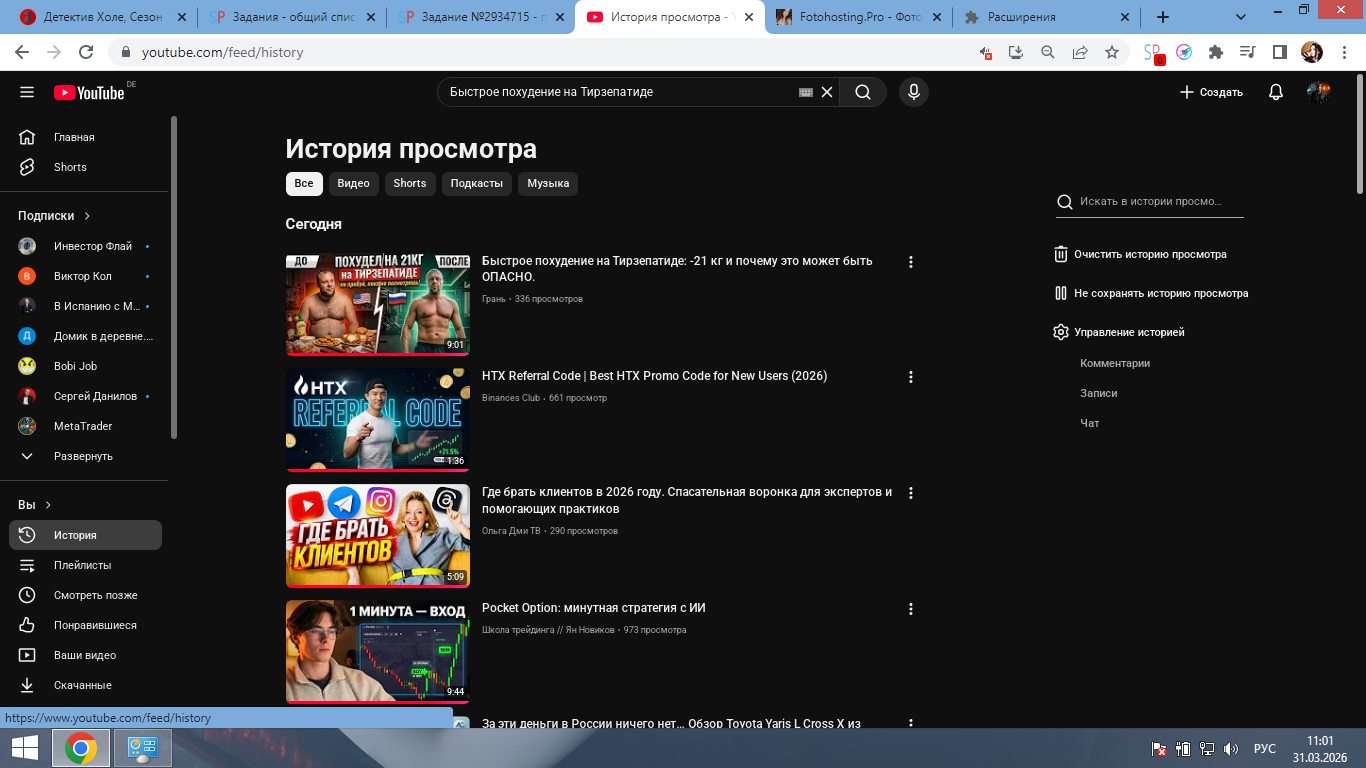Open the HTX Referral Code video title
Screen dimensions: 1366x768
pyautogui.click(x=654, y=376)
